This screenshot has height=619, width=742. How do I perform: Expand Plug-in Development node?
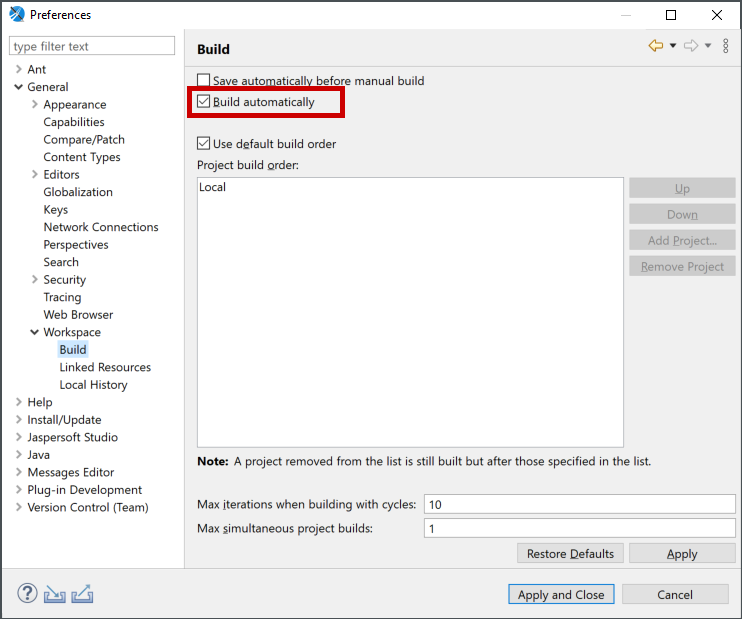click(18, 489)
